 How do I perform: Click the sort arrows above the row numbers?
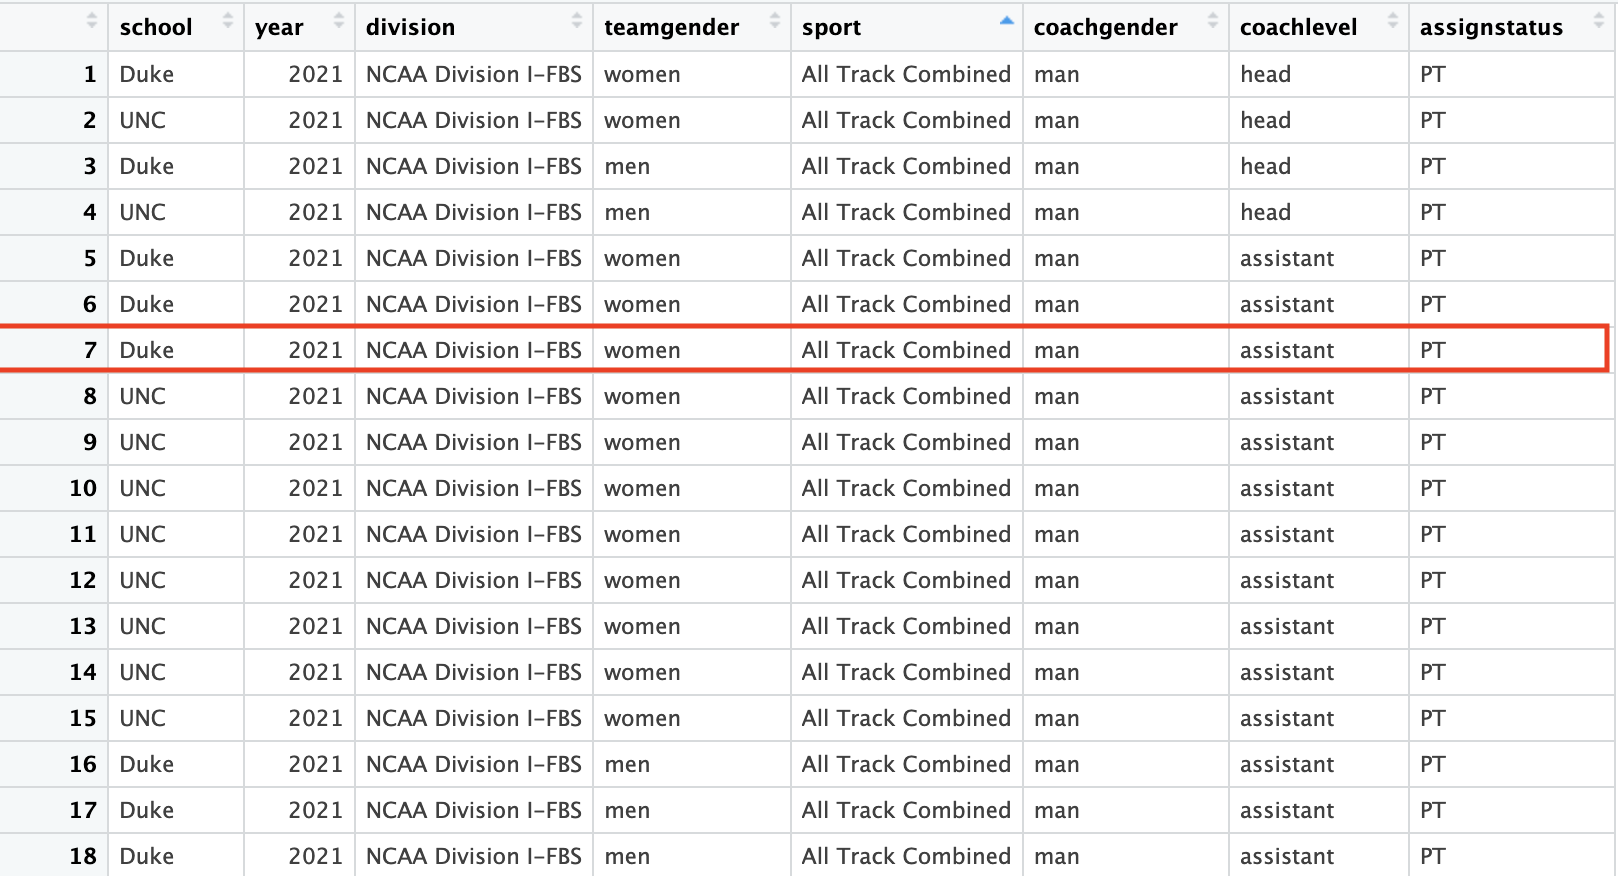coord(92,21)
